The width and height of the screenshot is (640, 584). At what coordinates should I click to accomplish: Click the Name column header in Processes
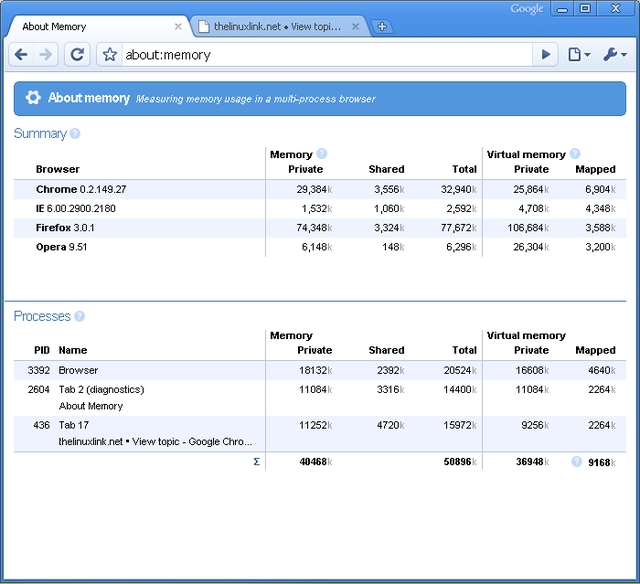click(73, 350)
